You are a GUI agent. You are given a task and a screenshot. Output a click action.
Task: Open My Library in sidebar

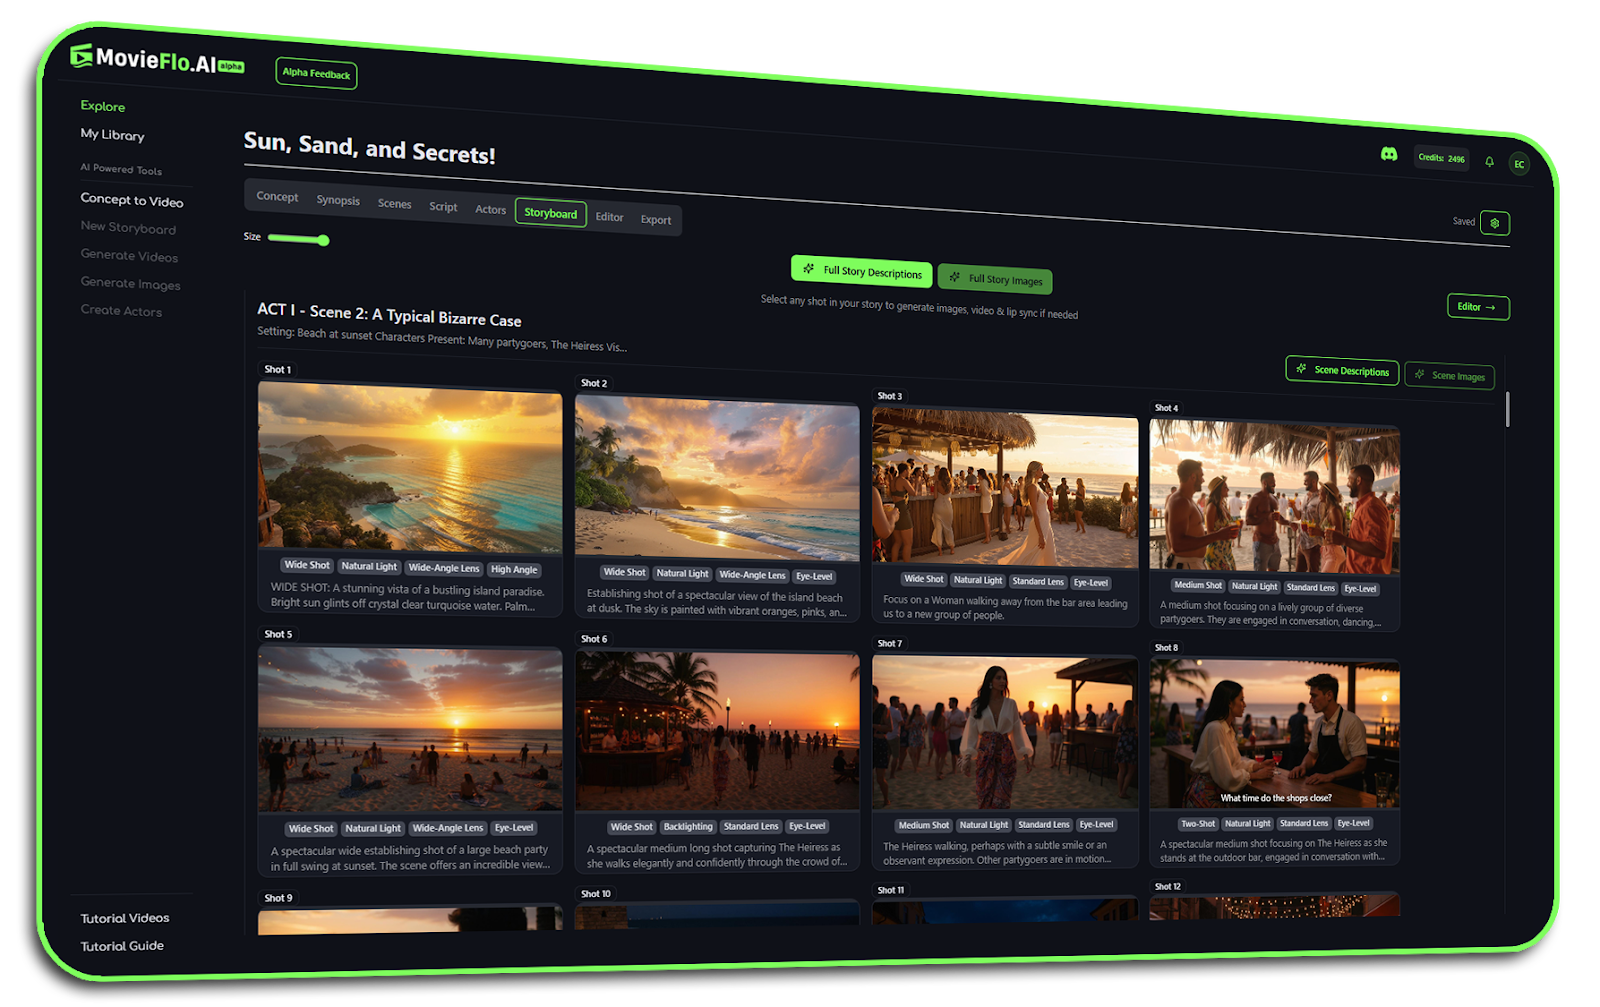click(112, 135)
